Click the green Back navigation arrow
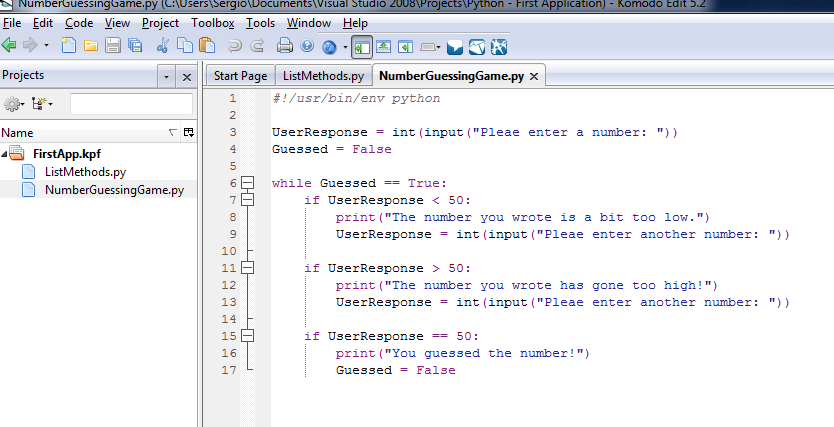 9,46
